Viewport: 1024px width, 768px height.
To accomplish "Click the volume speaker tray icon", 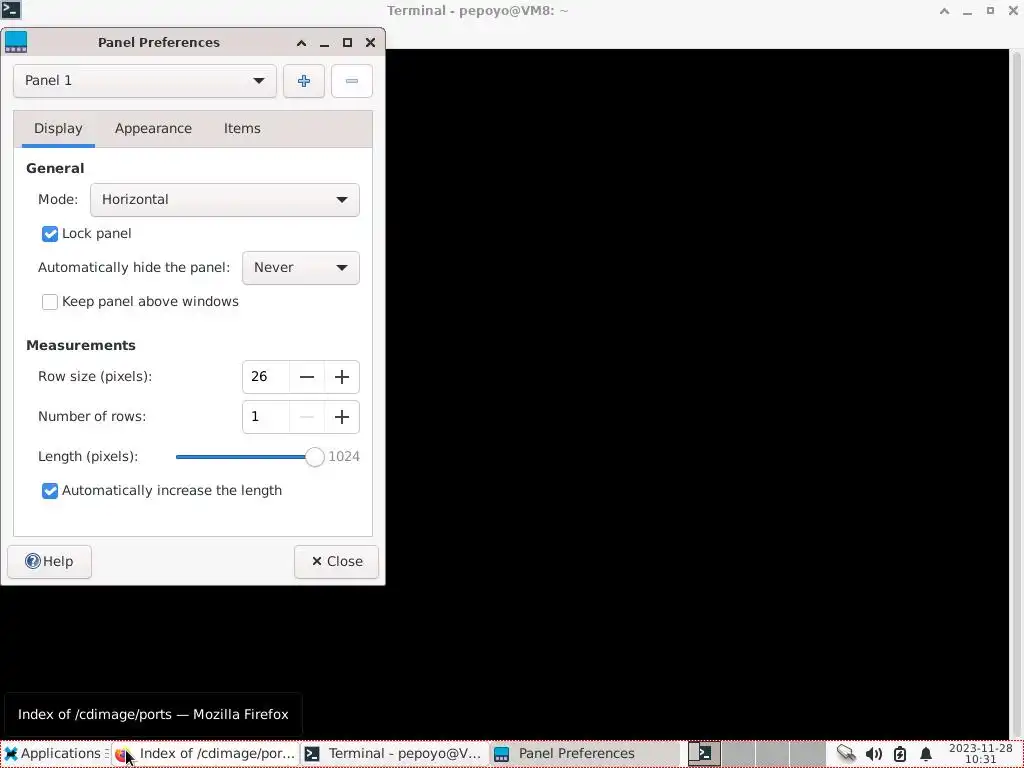I will [x=873, y=754].
